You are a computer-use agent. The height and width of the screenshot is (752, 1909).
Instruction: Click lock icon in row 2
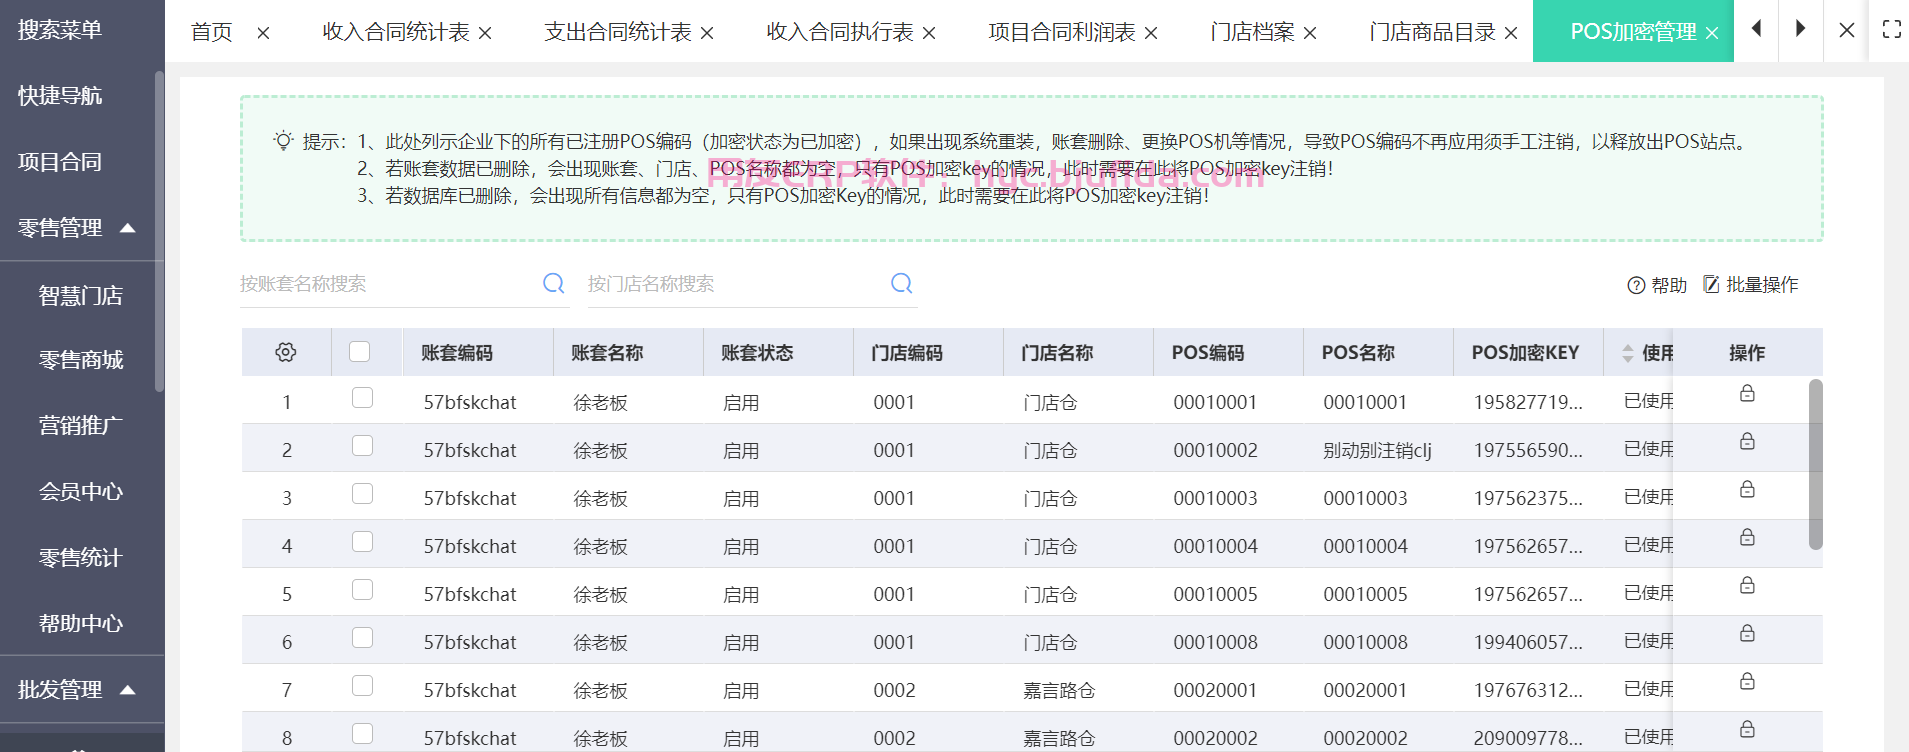click(x=1747, y=441)
